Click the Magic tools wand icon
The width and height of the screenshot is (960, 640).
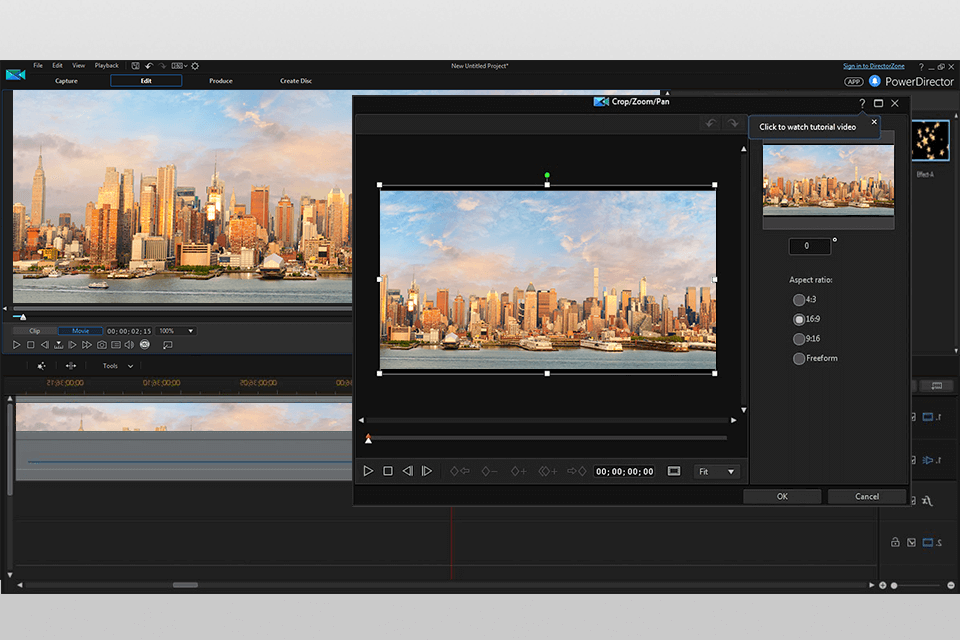pos(41,366)
